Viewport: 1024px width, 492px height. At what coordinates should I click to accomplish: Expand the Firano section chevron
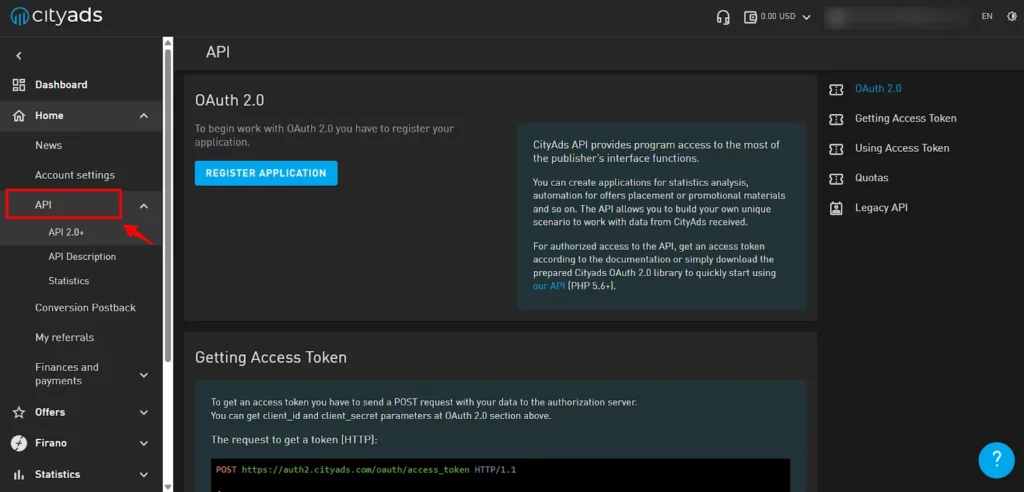(144, 443)
